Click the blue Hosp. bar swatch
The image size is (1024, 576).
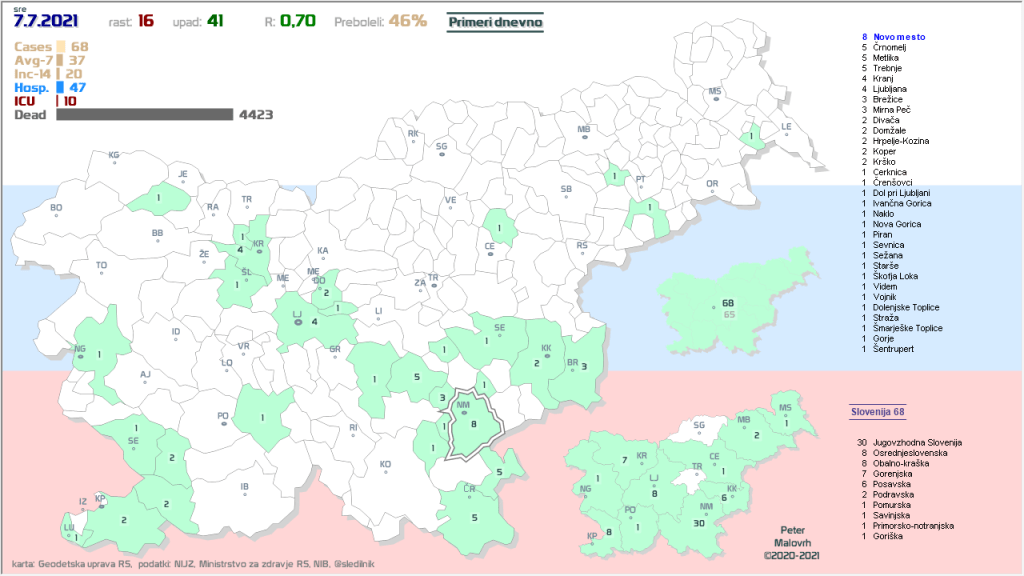click(x=60, y=88)
